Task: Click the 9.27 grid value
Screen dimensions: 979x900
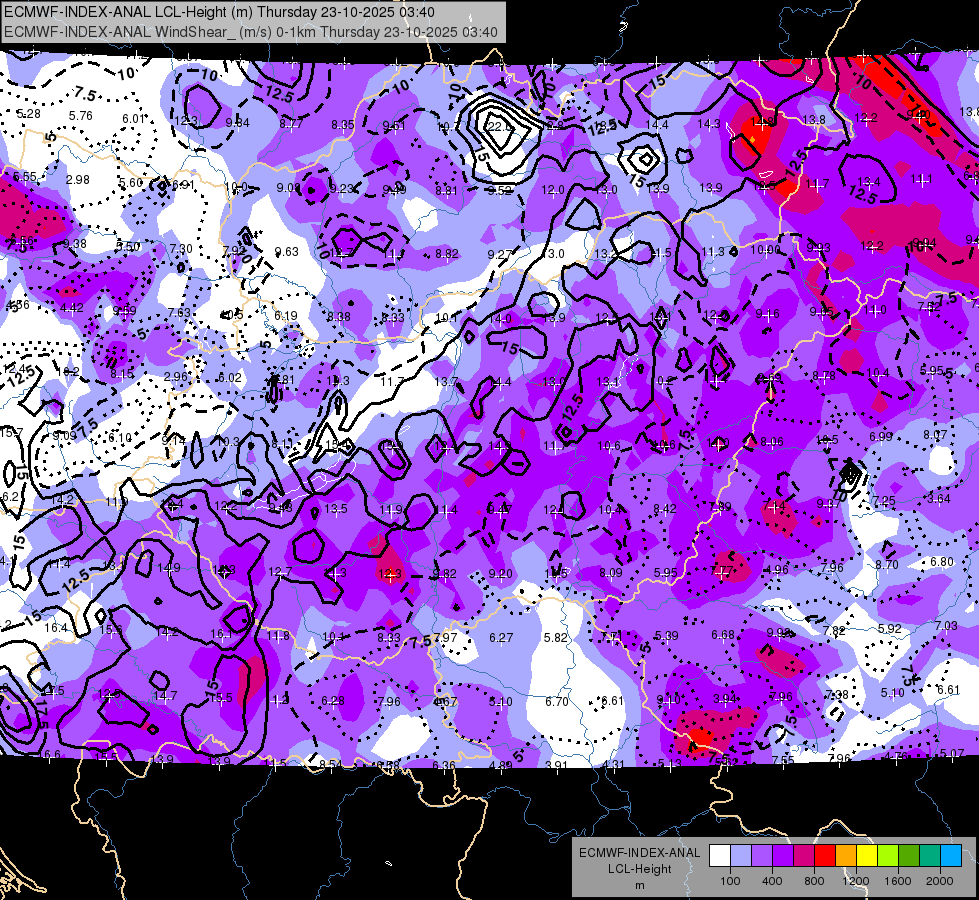Action: click(x=499, y=254)
